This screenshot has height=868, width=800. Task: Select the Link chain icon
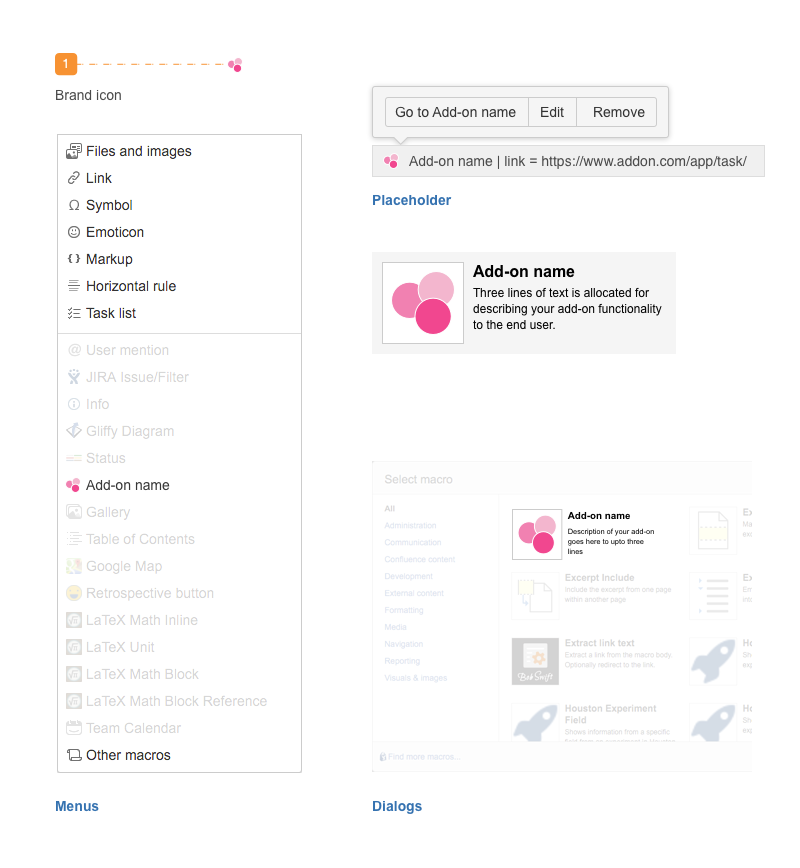click(74, 178)
